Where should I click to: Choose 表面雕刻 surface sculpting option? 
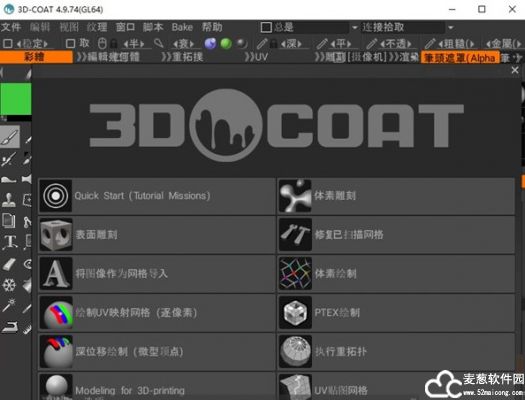[157, 235]
